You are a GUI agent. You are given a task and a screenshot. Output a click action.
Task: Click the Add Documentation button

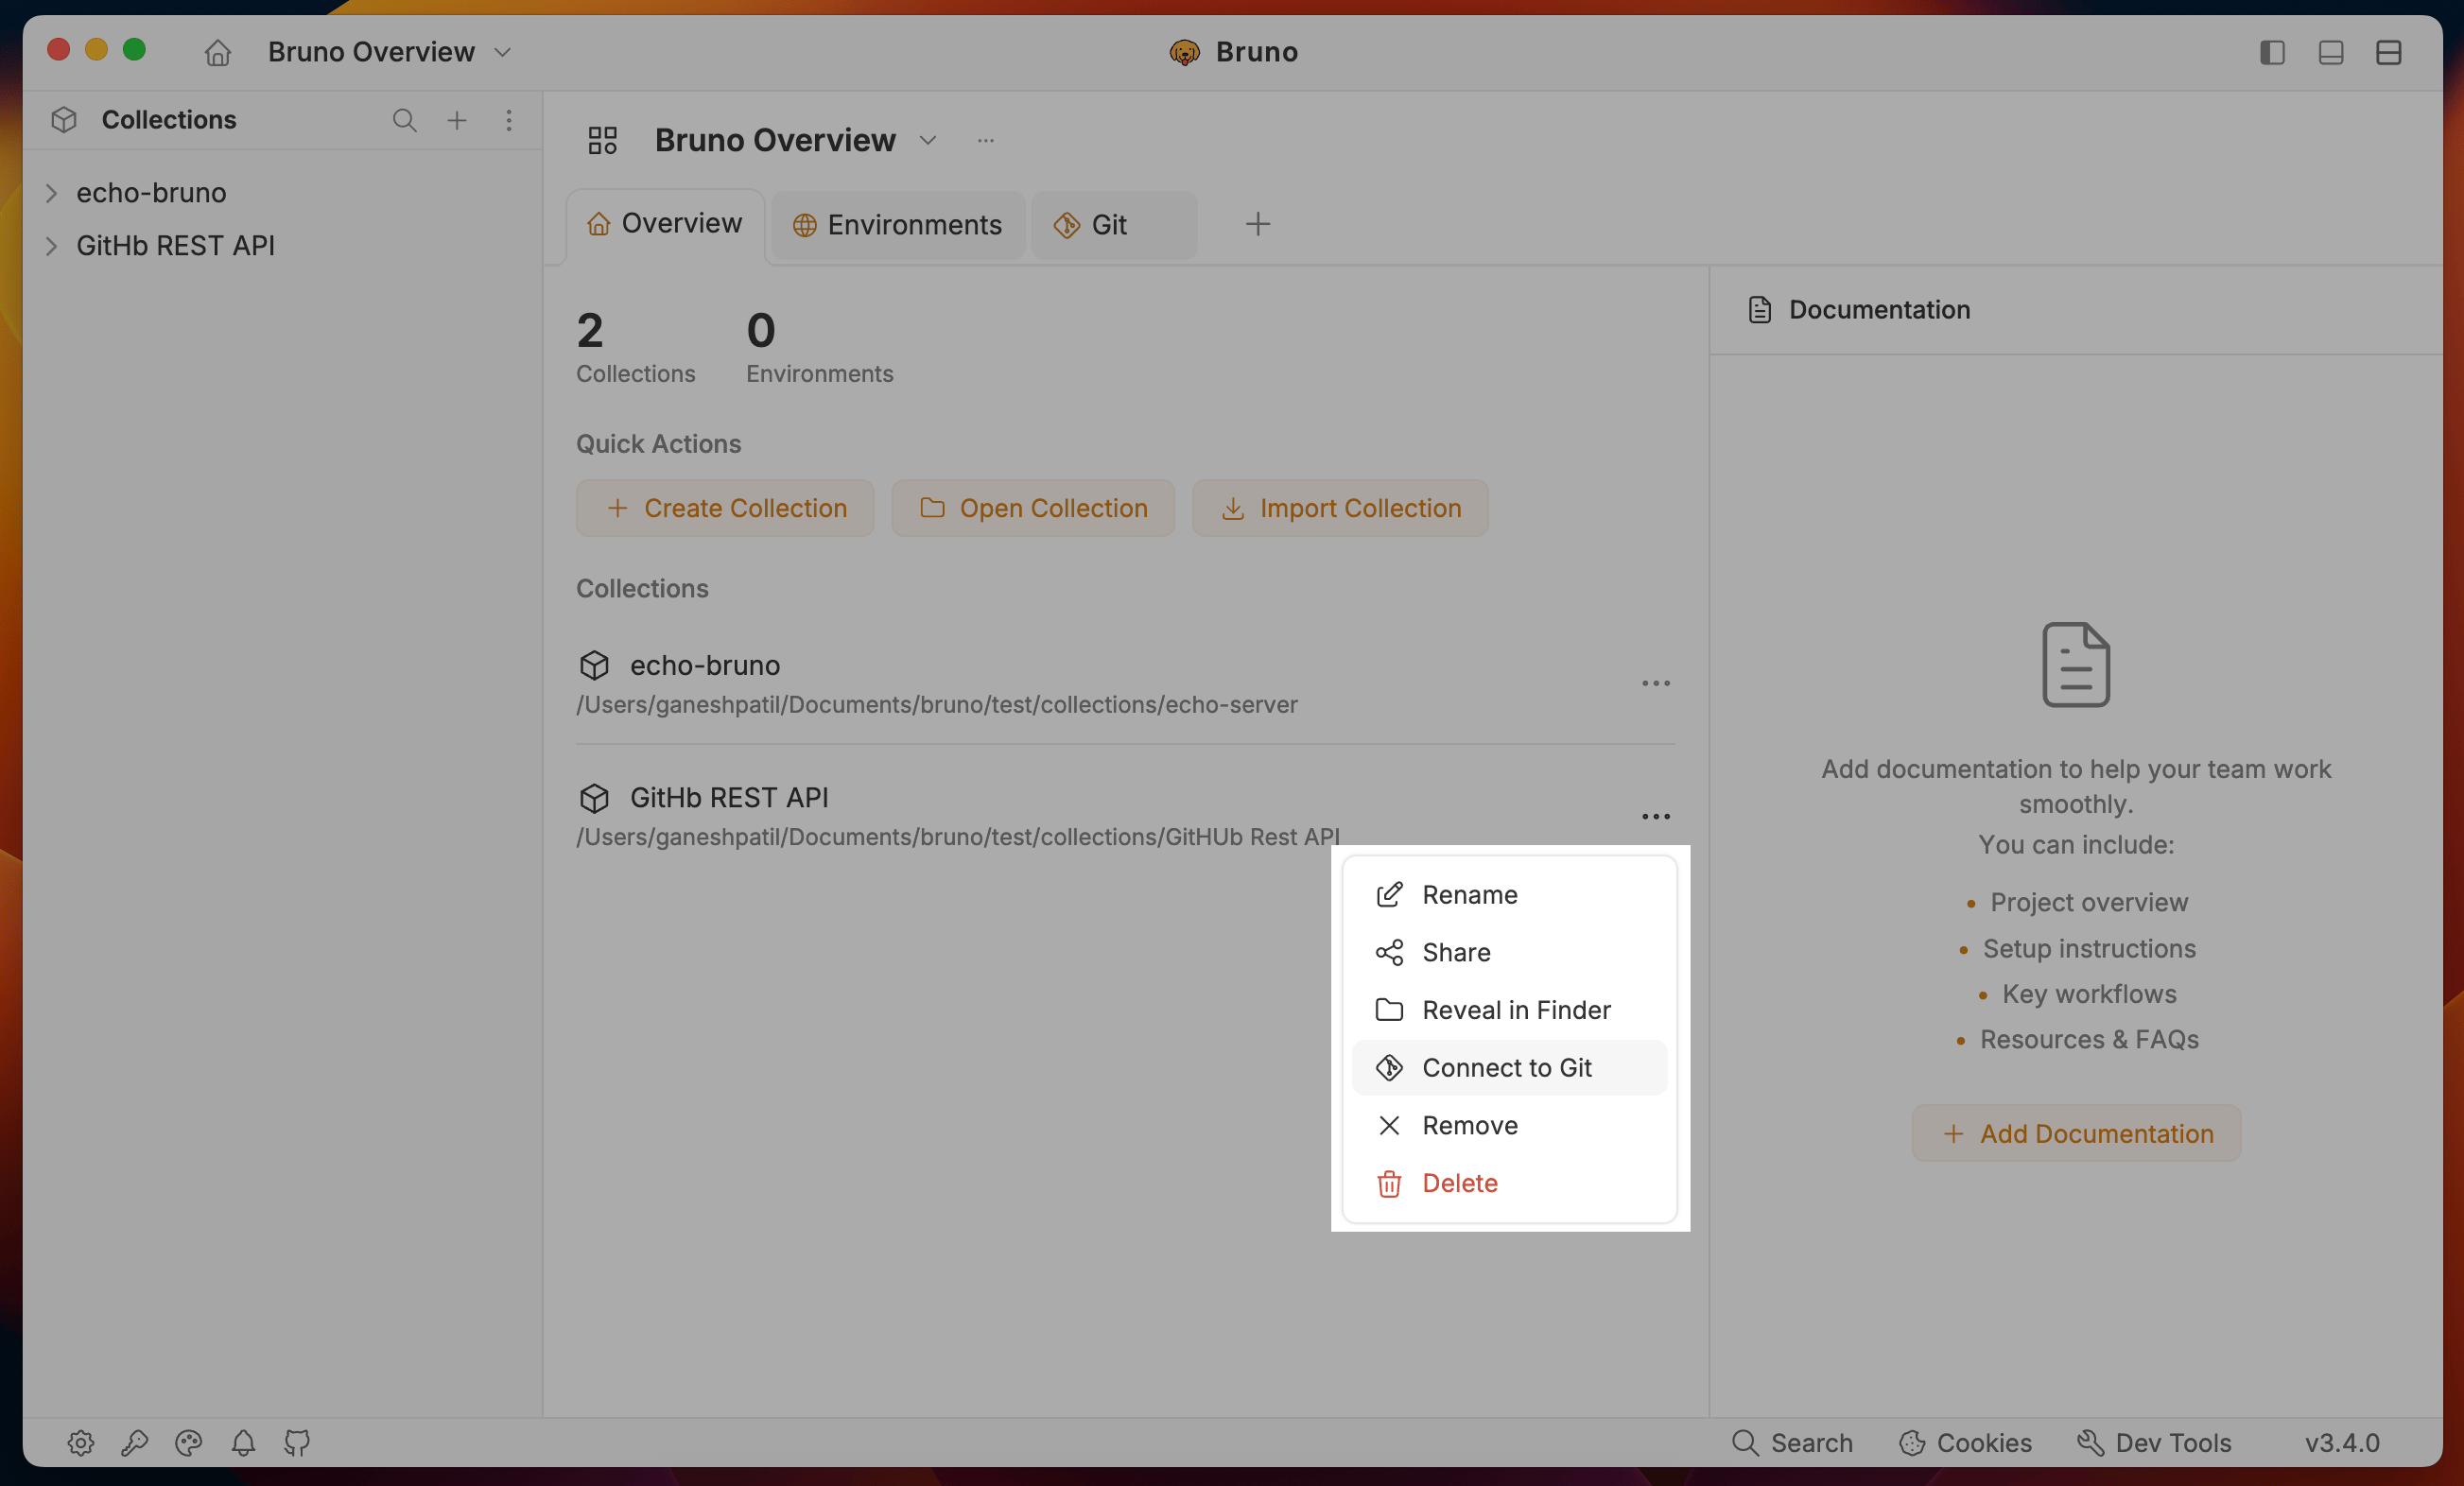coord(2075,1133)
